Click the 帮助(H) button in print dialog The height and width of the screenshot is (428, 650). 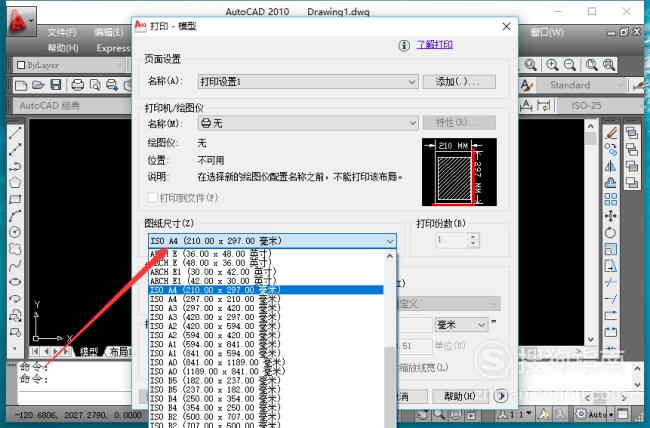point(460,396)
